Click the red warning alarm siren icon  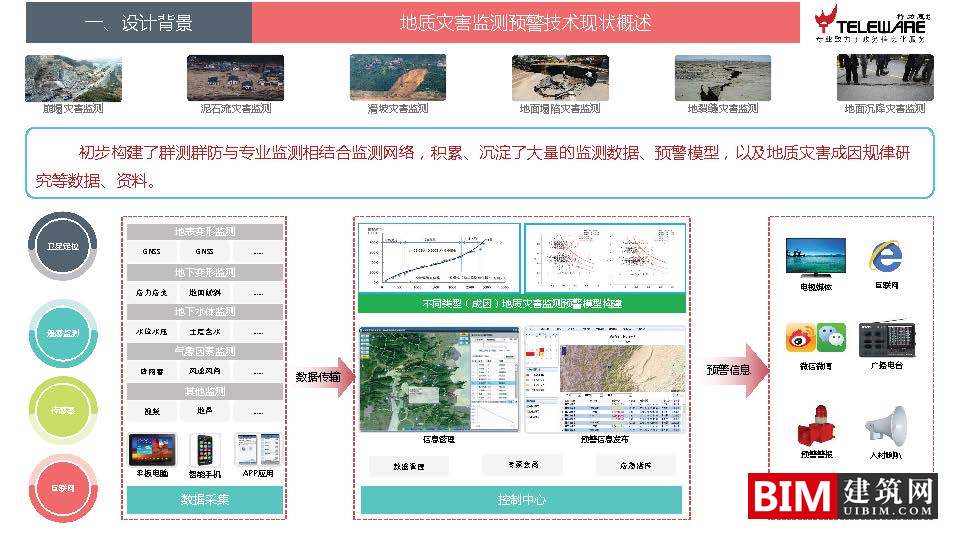[x=815, y=426]
